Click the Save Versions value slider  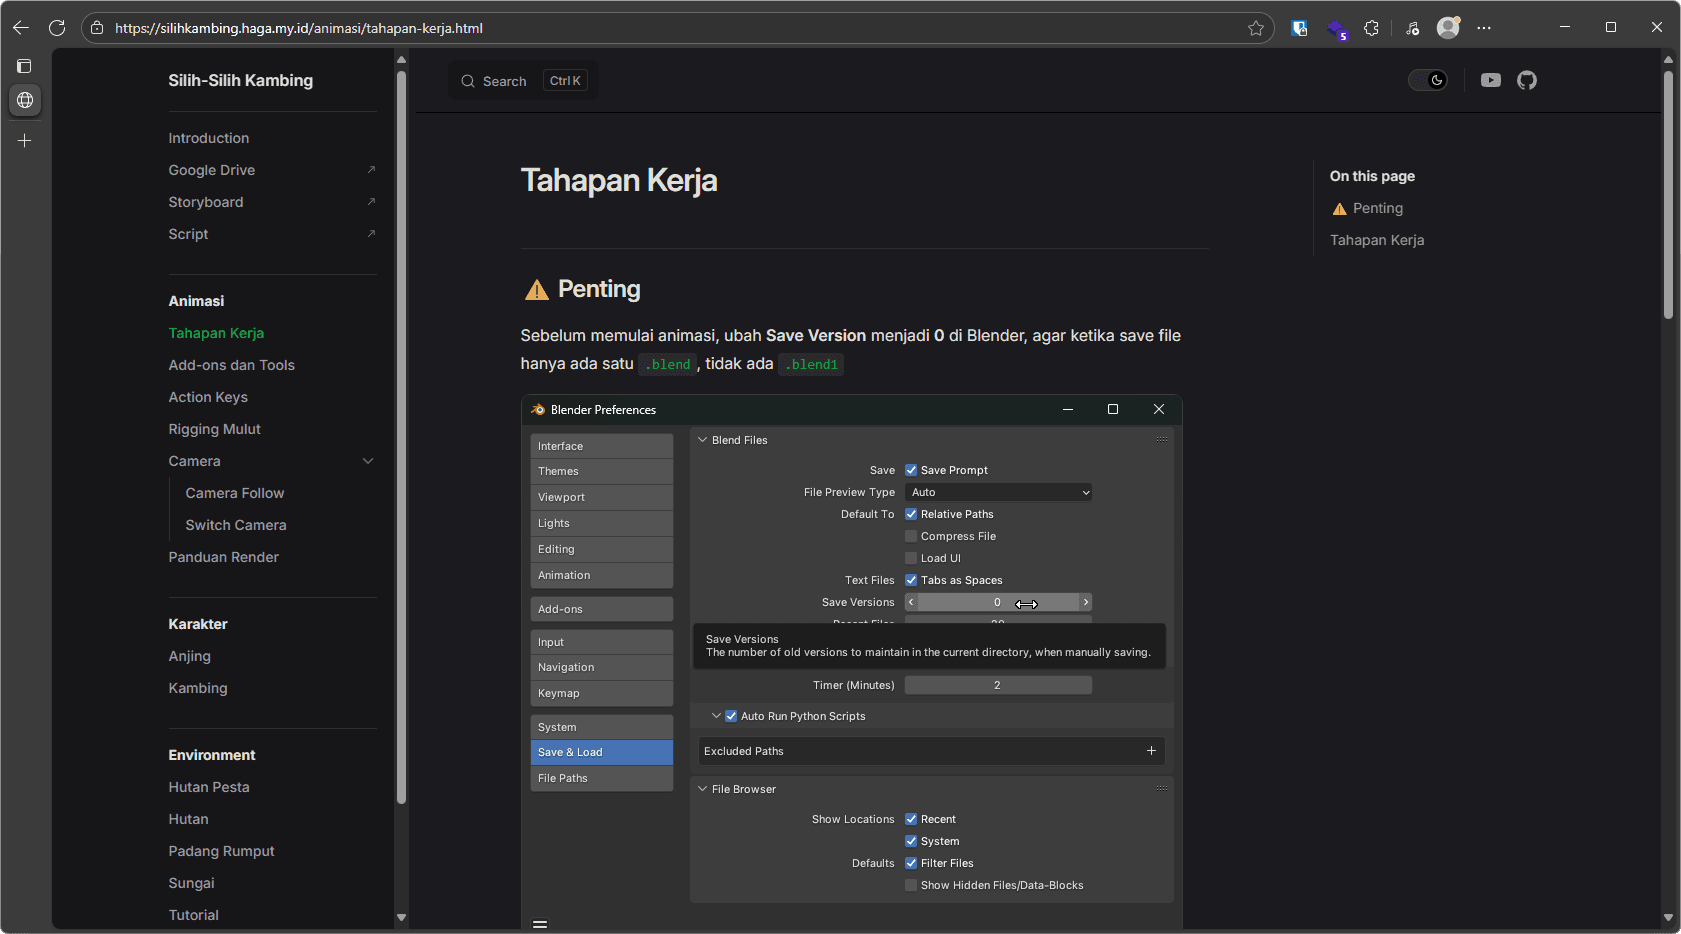tap(997, 602)
